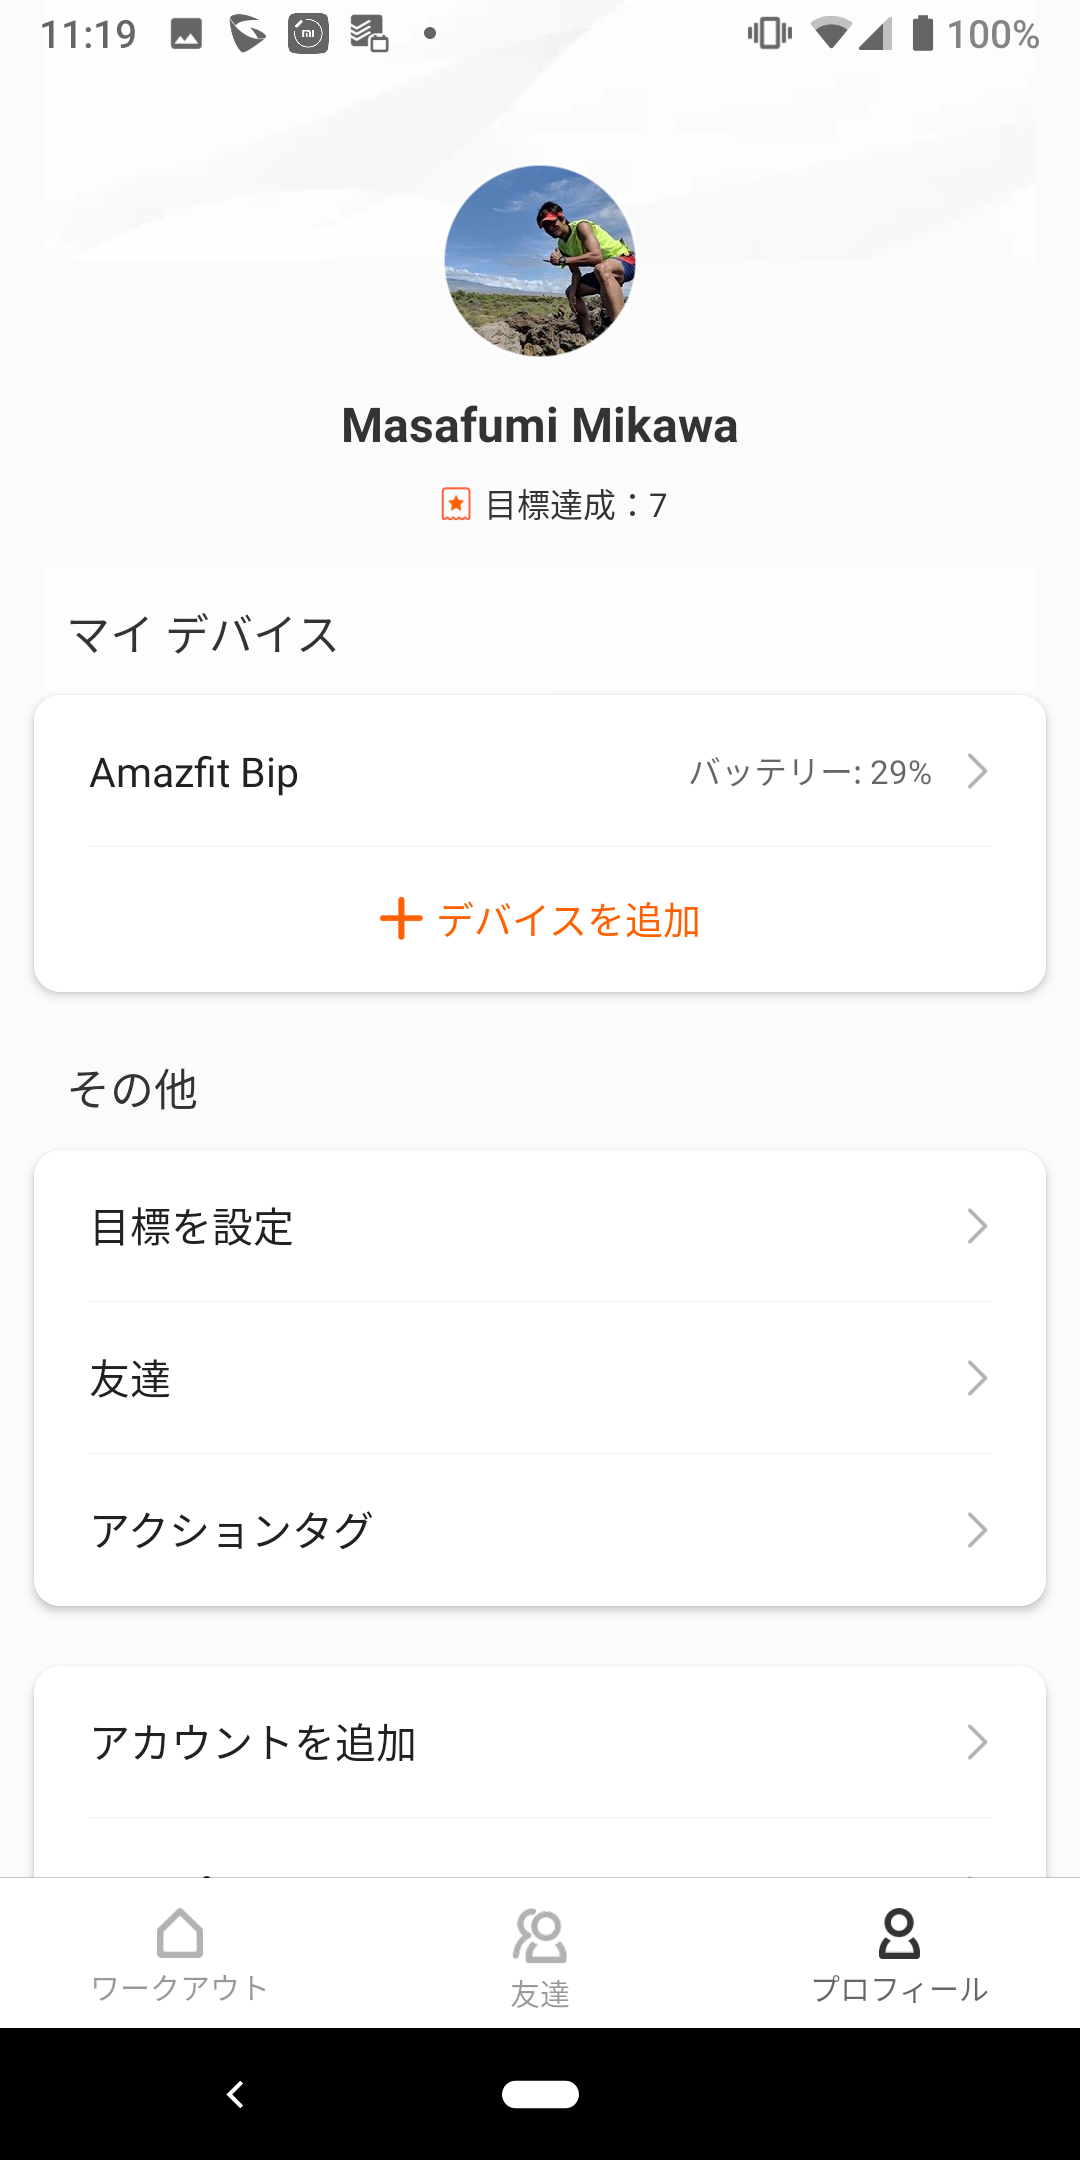Expand chevron beside バッテリー: 29%

coord(977,772)
